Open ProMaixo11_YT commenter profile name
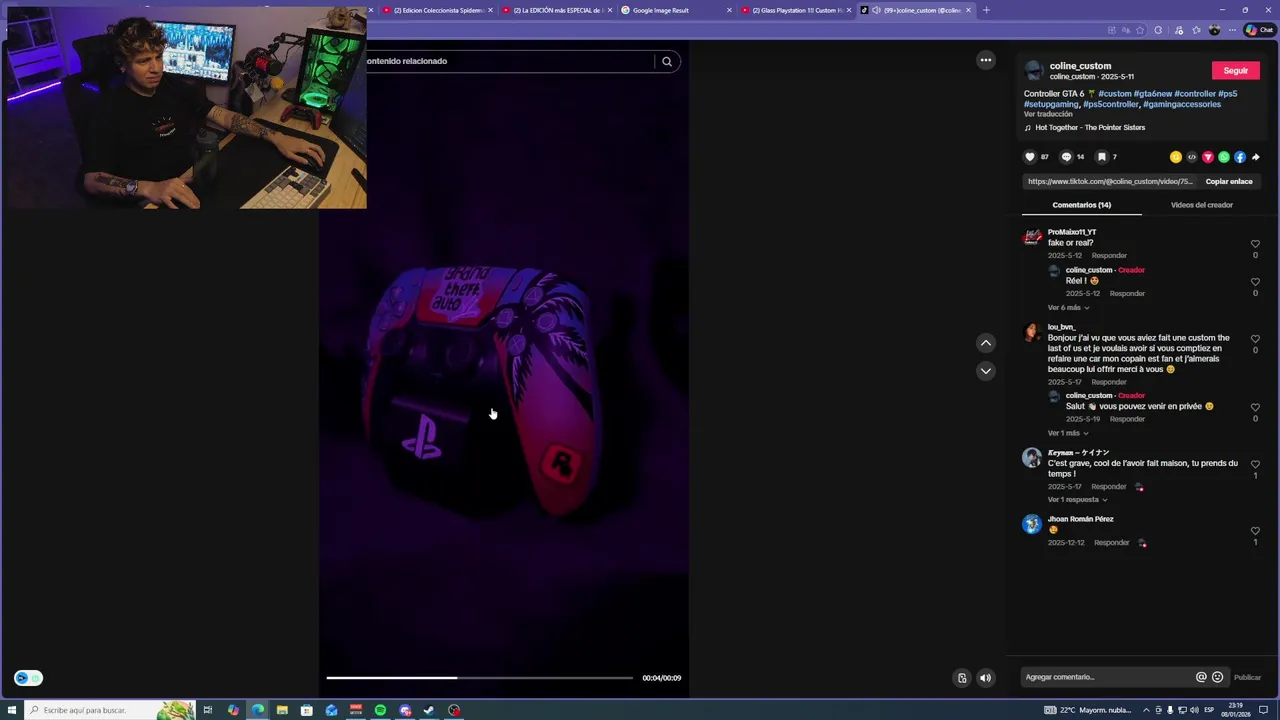 pos(1072,232)
